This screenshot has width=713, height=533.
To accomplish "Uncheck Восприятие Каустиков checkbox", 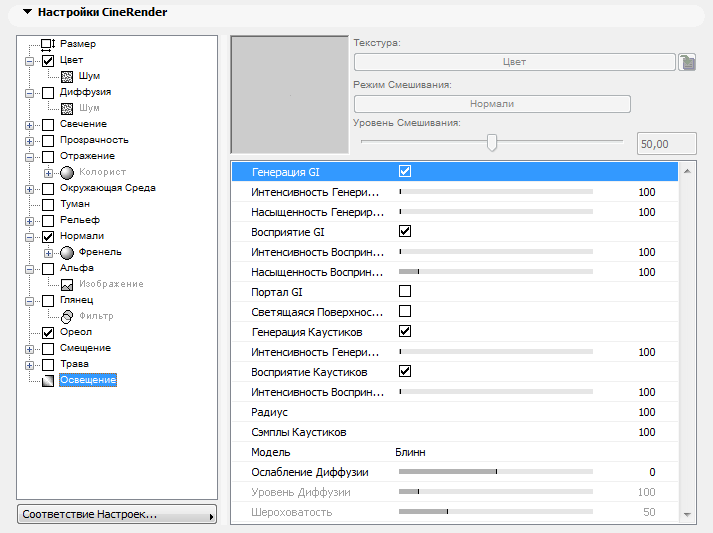I will click(x=405, y=371).
